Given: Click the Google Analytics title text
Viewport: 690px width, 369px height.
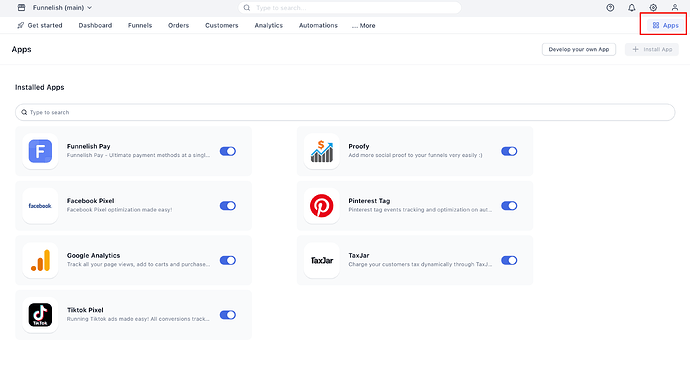Looking at the screenshot, I should point(93,256).
